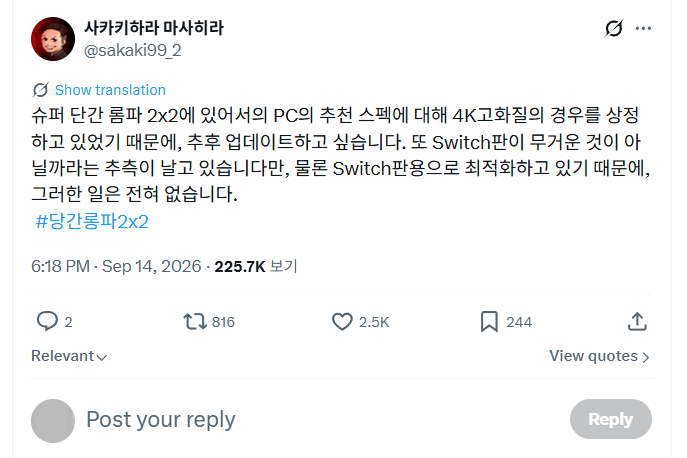
Task: Open the author's profile picture
Action: pos(53,39)
